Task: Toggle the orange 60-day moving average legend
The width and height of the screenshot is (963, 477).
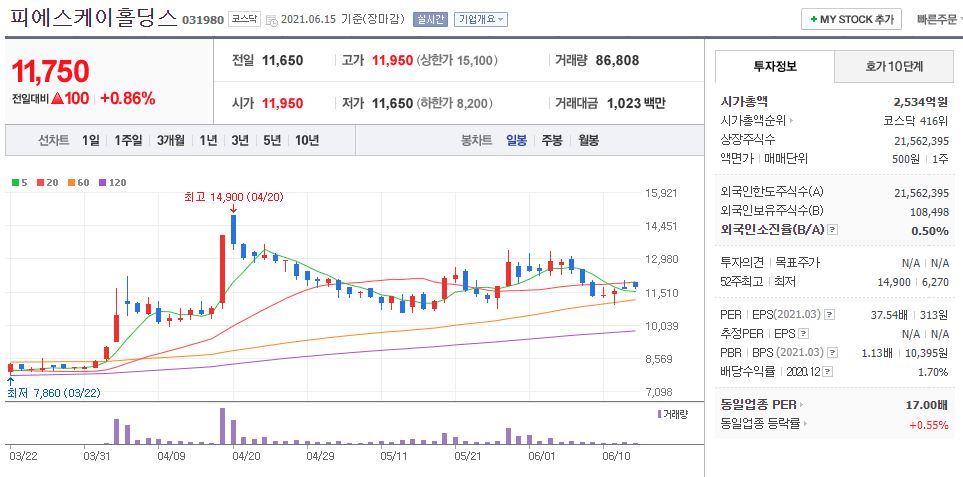Action: click(77, 182)
